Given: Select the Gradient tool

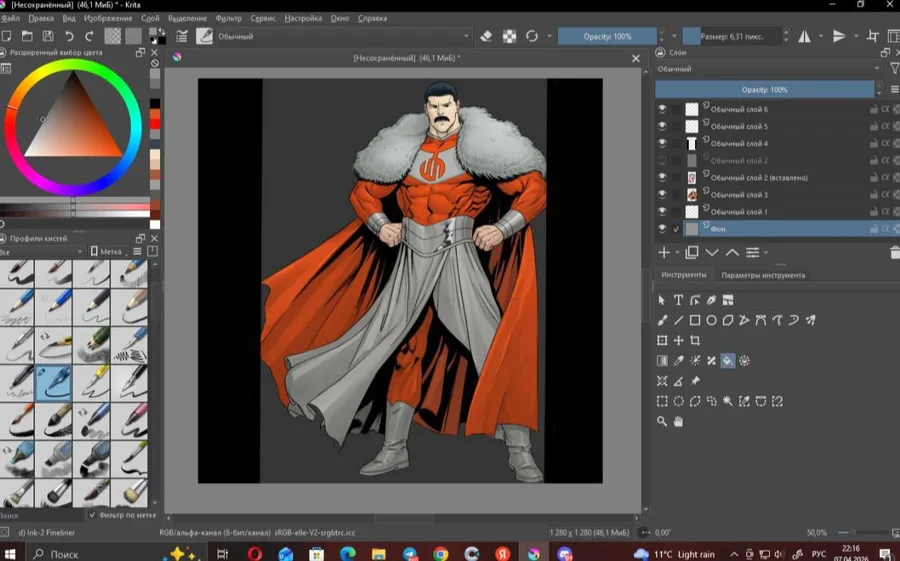Looking at the screenshot, I should pyautogui.click(x=662, y=361).
